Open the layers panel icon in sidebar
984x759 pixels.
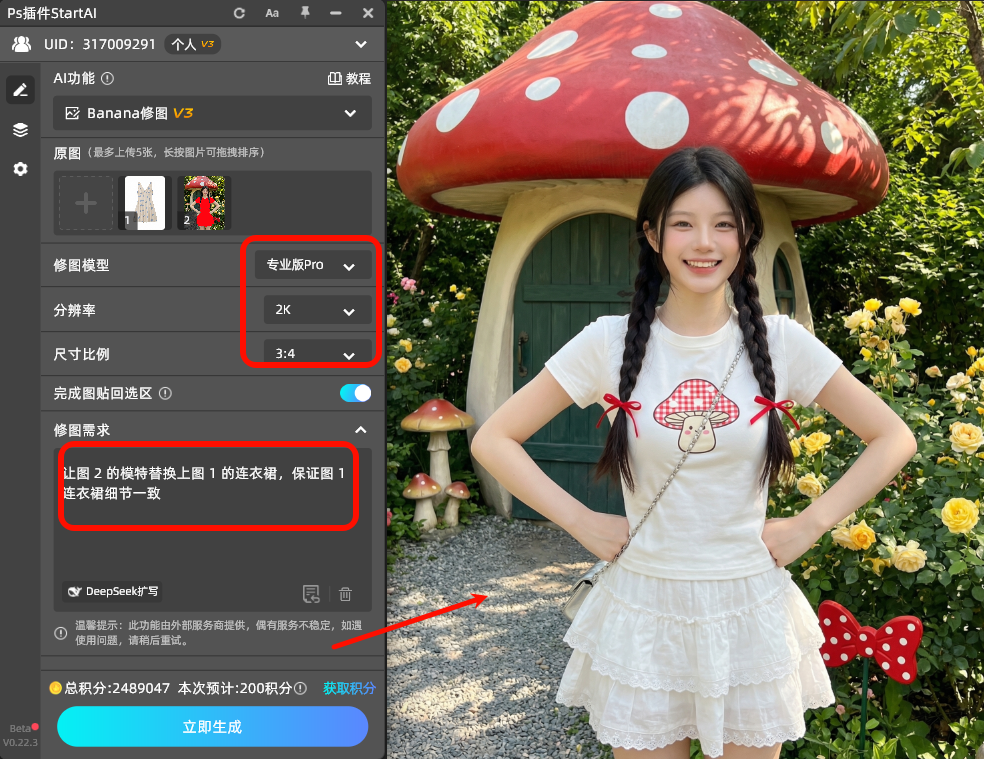coord(20,130)
